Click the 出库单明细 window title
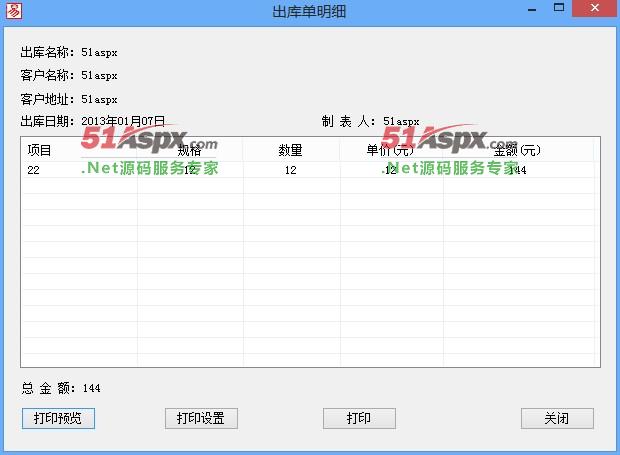The width and height of the screenshot is (620, 455). [x=309, y=11]
